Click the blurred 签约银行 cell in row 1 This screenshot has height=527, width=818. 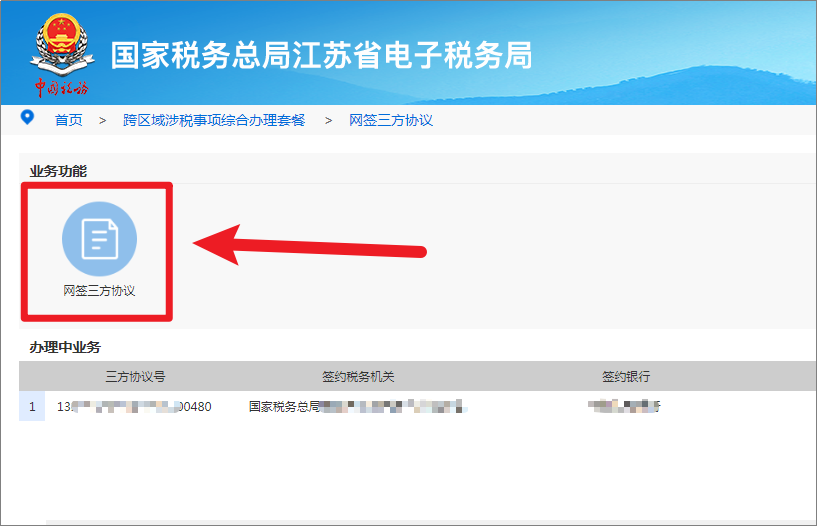(x=624, y=406)
